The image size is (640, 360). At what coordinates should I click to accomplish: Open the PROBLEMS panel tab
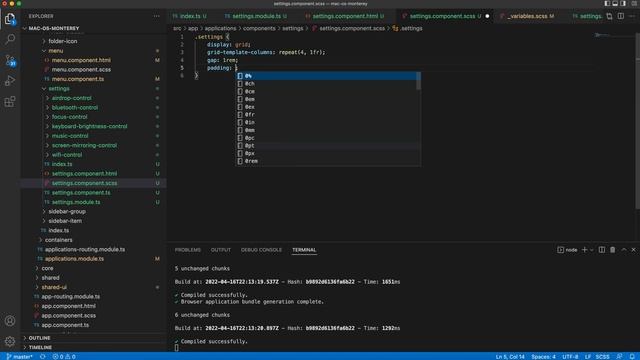[x=188, y=250]
